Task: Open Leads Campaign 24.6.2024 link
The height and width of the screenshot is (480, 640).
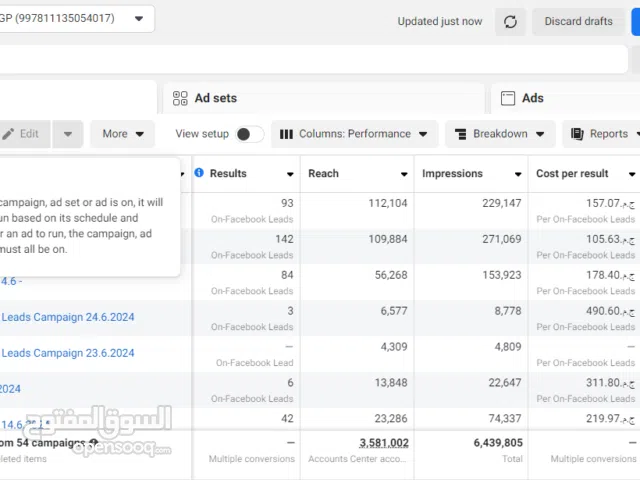Action: point(68,317)
